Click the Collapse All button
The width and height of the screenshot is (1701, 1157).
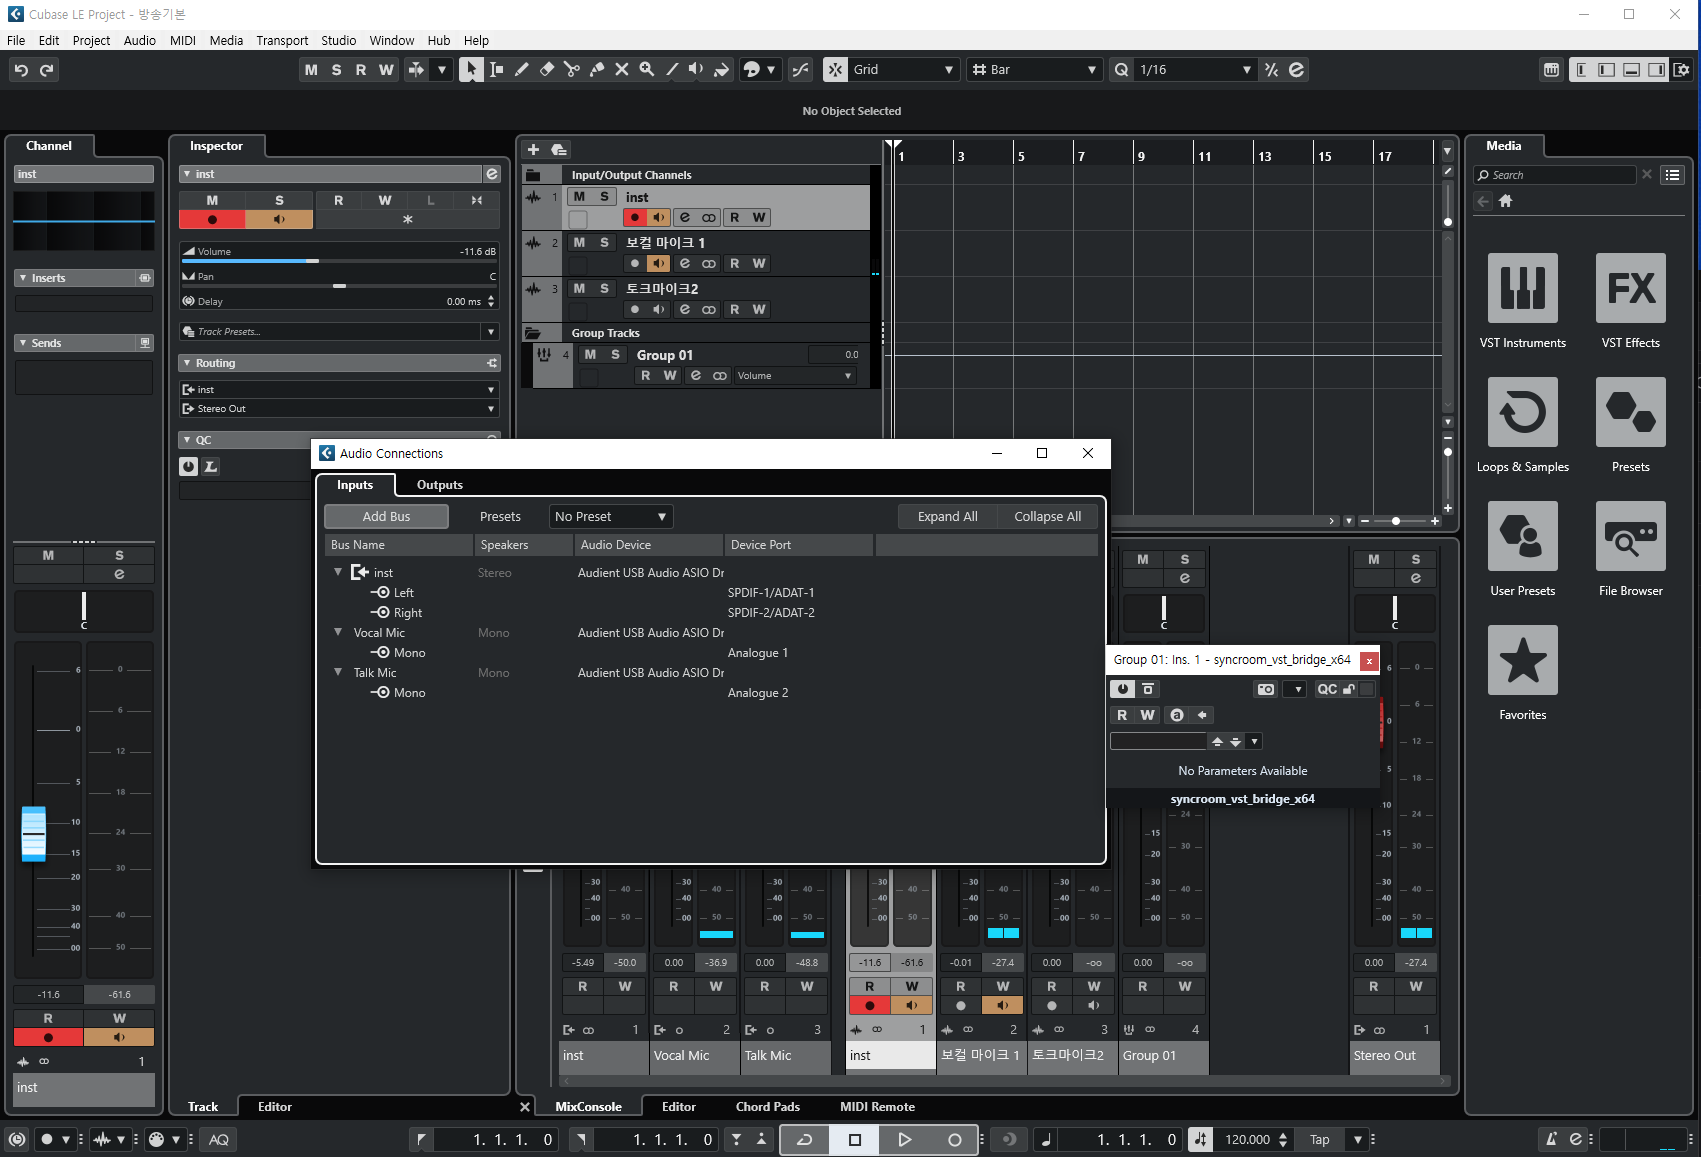point(1047,517)
